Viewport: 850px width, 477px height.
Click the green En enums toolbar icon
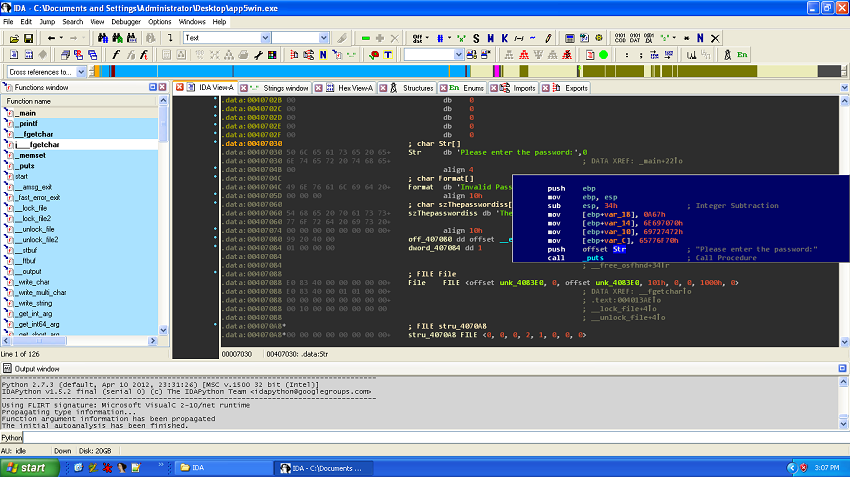pyautogui.click(x=742, y=55)
